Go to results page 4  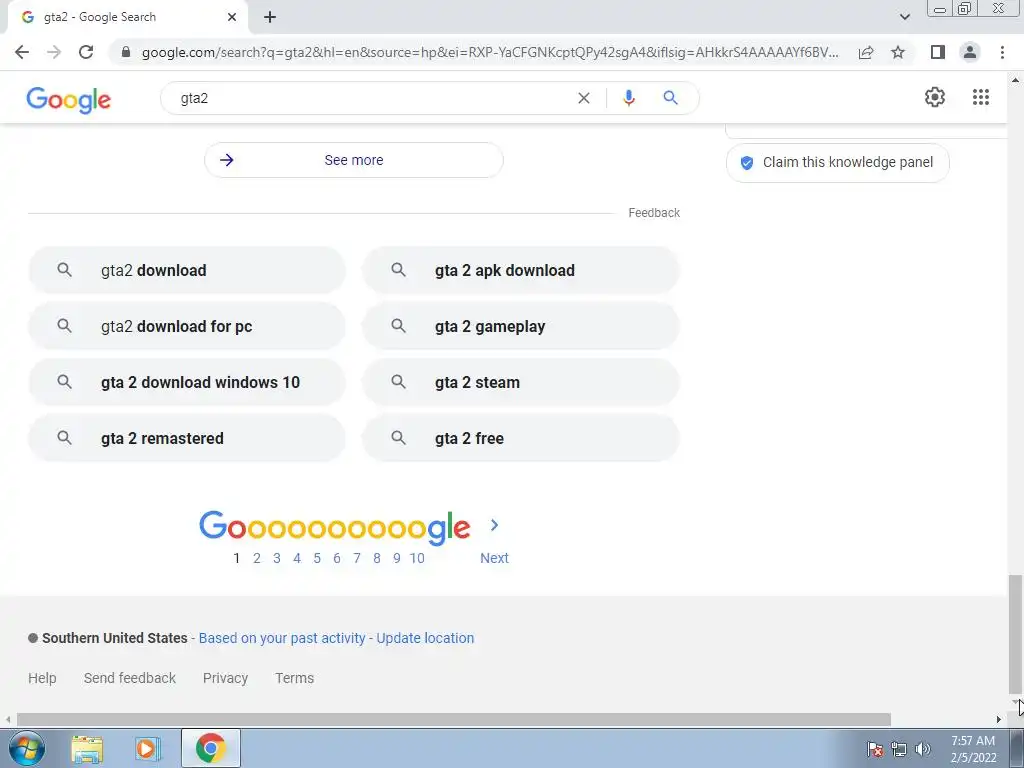point(297,558)
